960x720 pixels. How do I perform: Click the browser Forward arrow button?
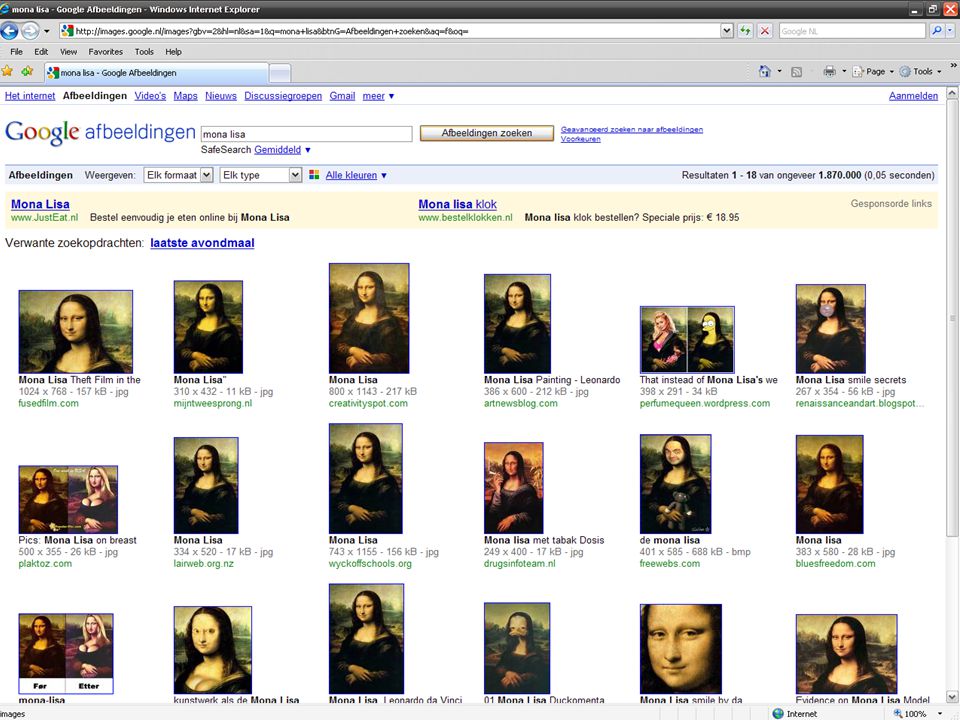(x=30, y=31)
